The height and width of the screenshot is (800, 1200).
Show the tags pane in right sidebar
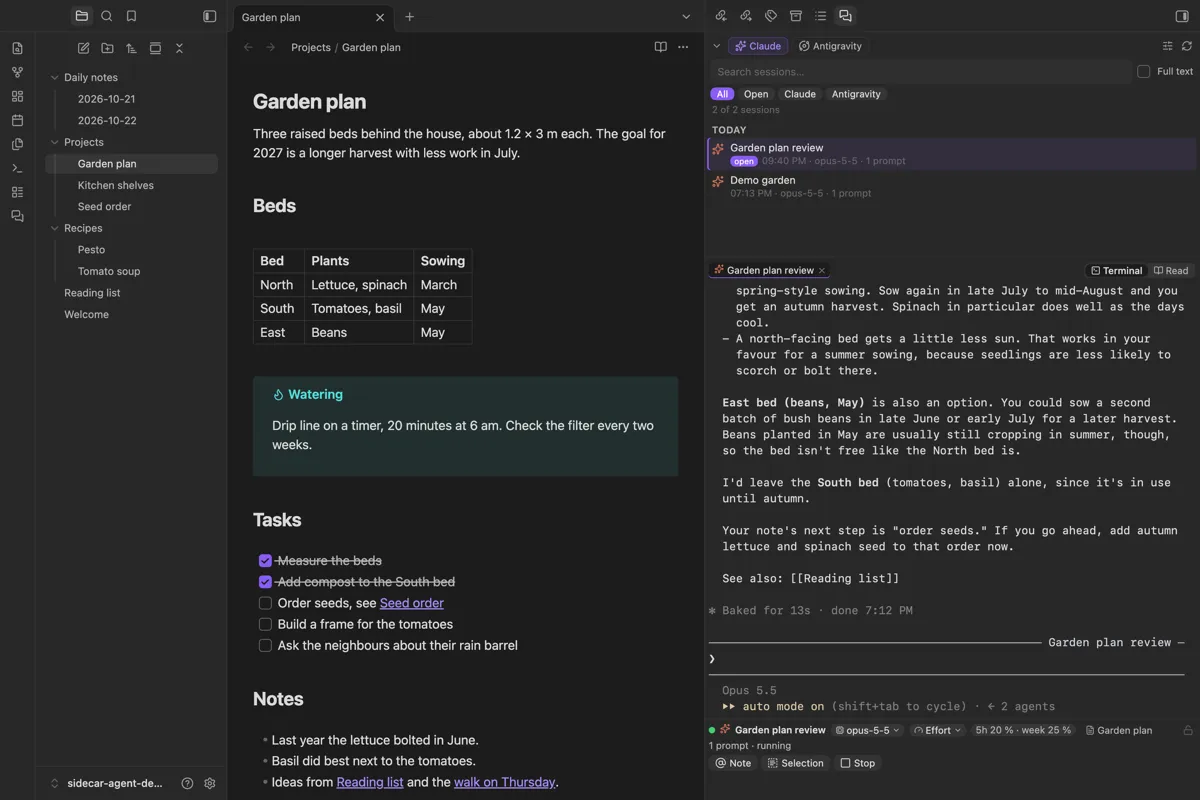[771, 16]
